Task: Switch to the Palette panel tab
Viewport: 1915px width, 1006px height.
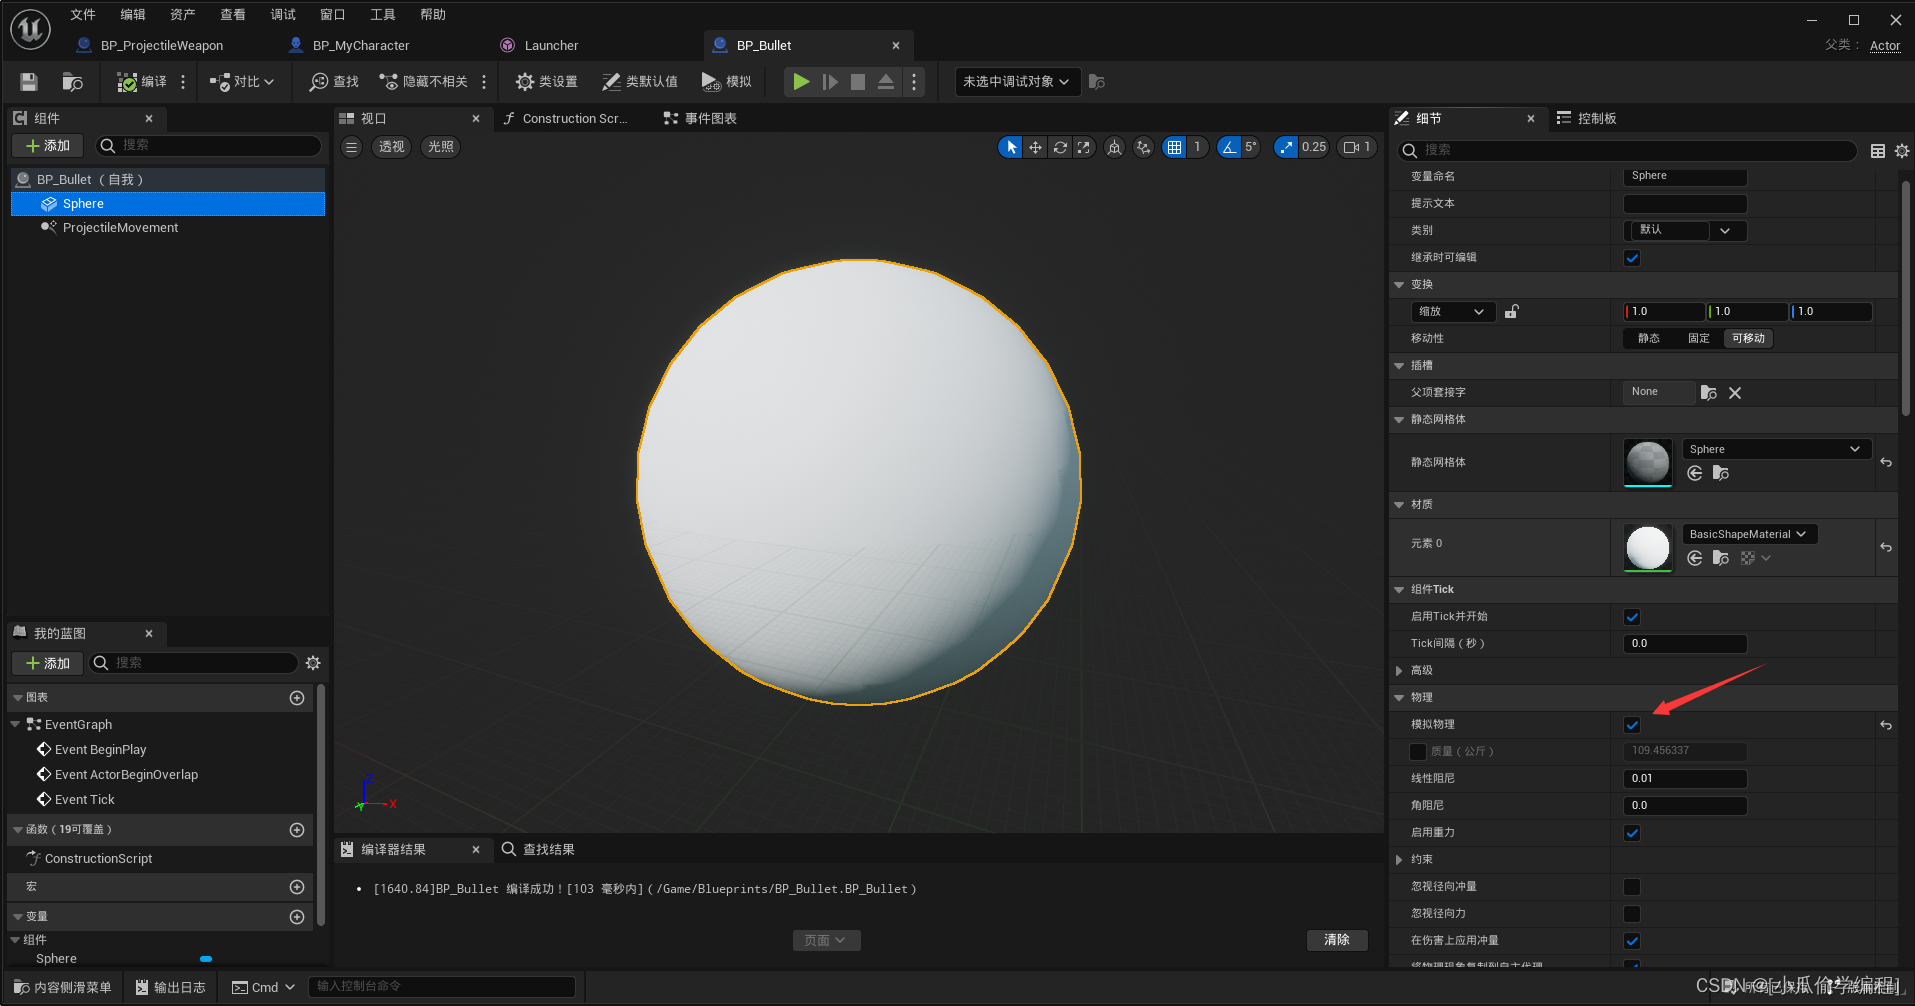Action: point(1587,119)
